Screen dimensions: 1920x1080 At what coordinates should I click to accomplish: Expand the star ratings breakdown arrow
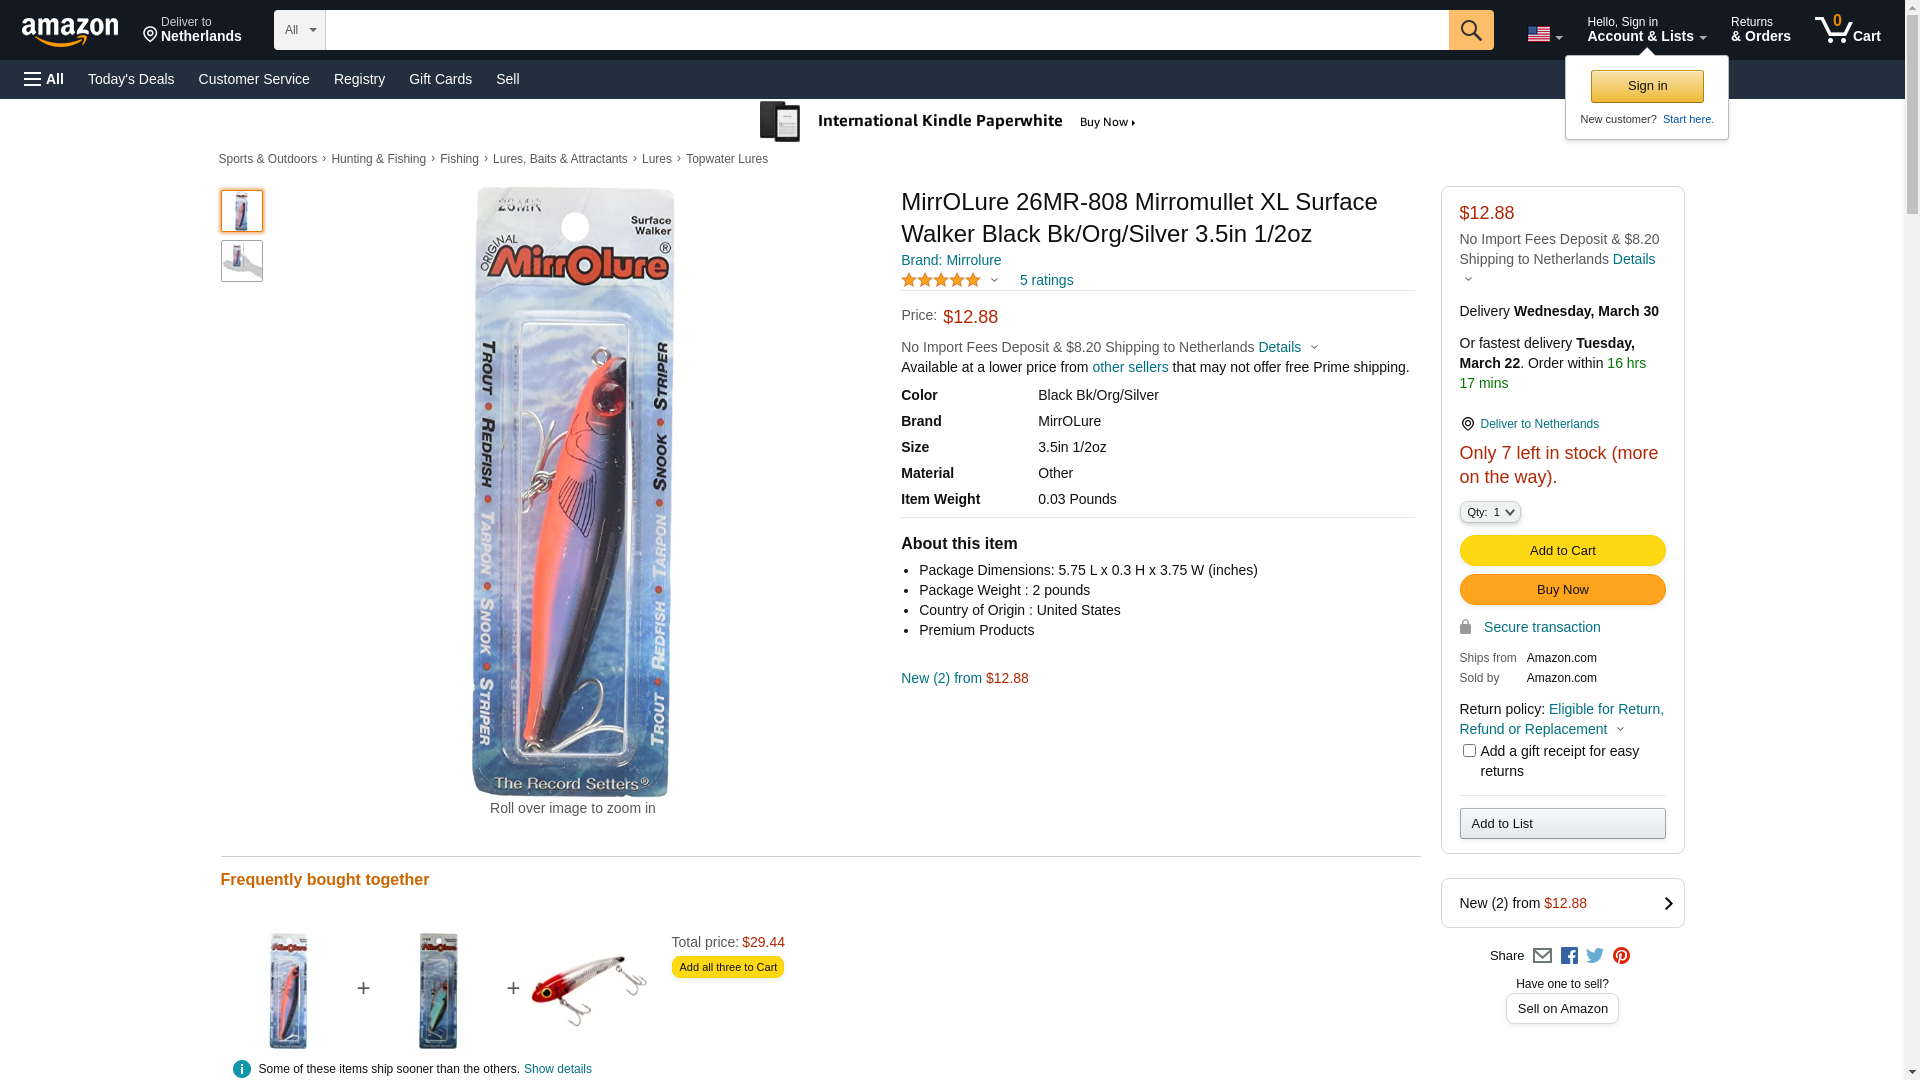pyautogui.click(x=994, y=280)
